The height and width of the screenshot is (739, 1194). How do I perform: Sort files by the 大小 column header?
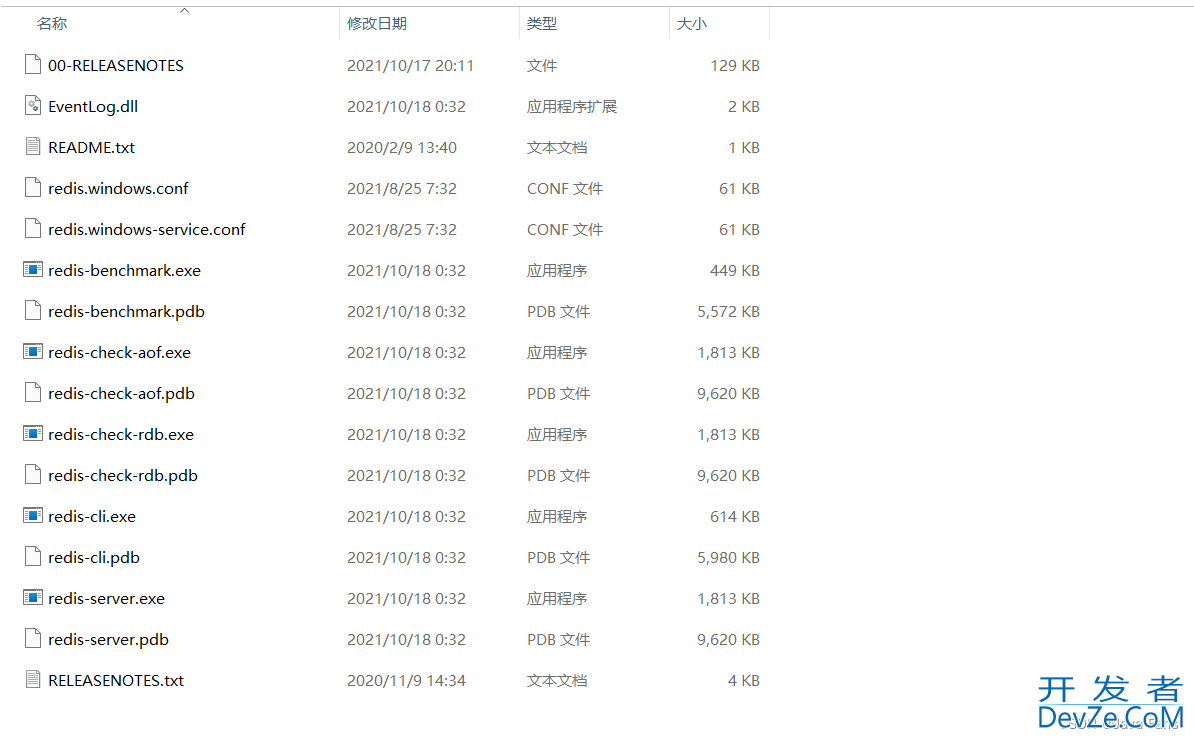(691, 24)
